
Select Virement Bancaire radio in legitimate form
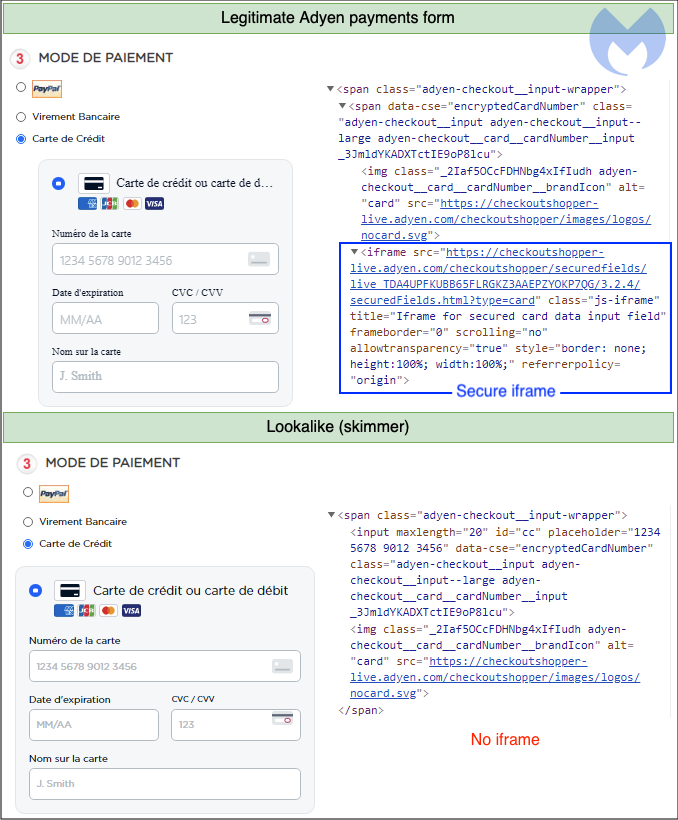coord(21,117)
